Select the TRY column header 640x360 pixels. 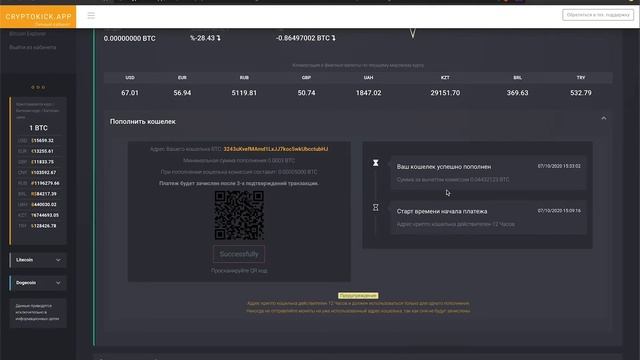(581, 78)
